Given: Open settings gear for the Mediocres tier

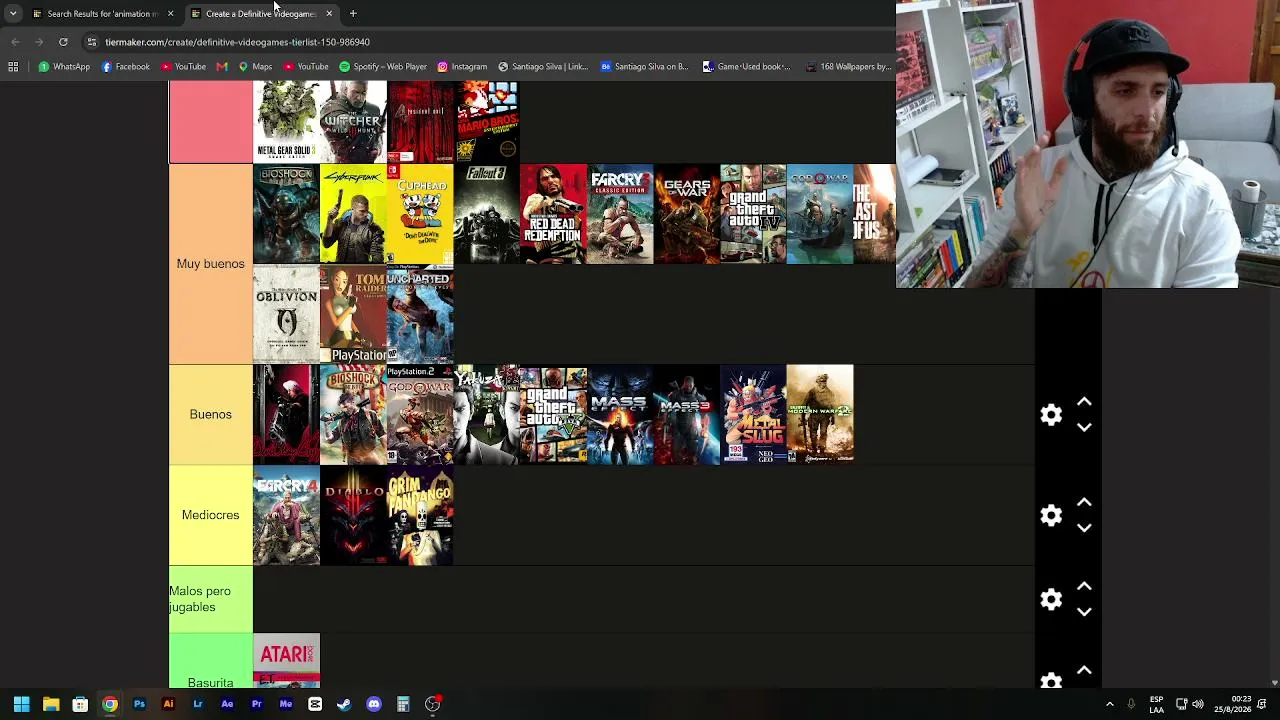Looking at the screenshot, I should [x=1051, y=515].
